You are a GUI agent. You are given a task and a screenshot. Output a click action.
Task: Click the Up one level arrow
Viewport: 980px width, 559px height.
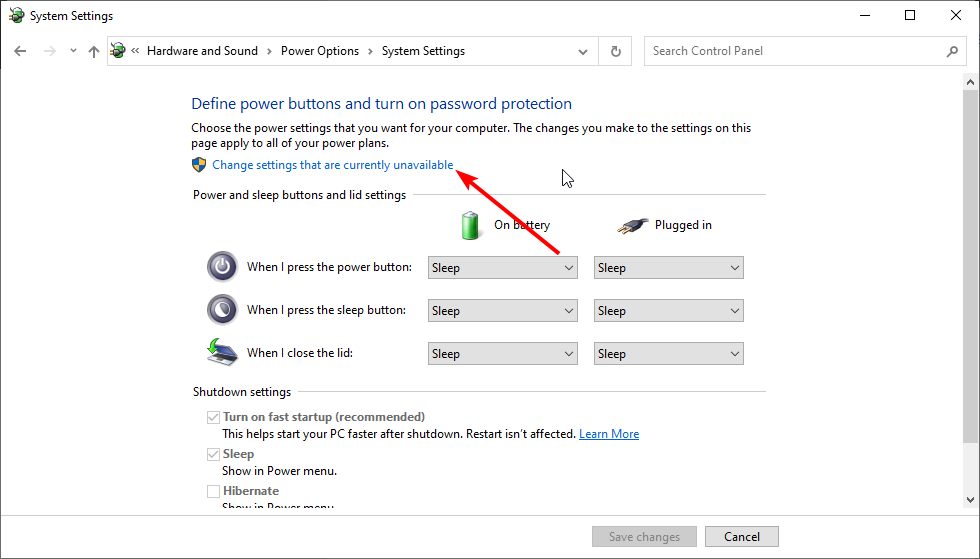(x=94, y=51)
